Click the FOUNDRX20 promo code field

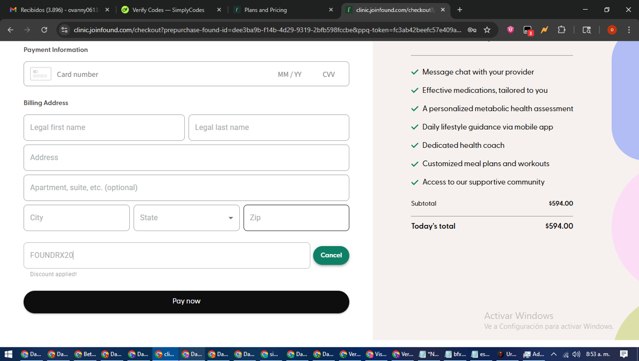coord(167,255)
